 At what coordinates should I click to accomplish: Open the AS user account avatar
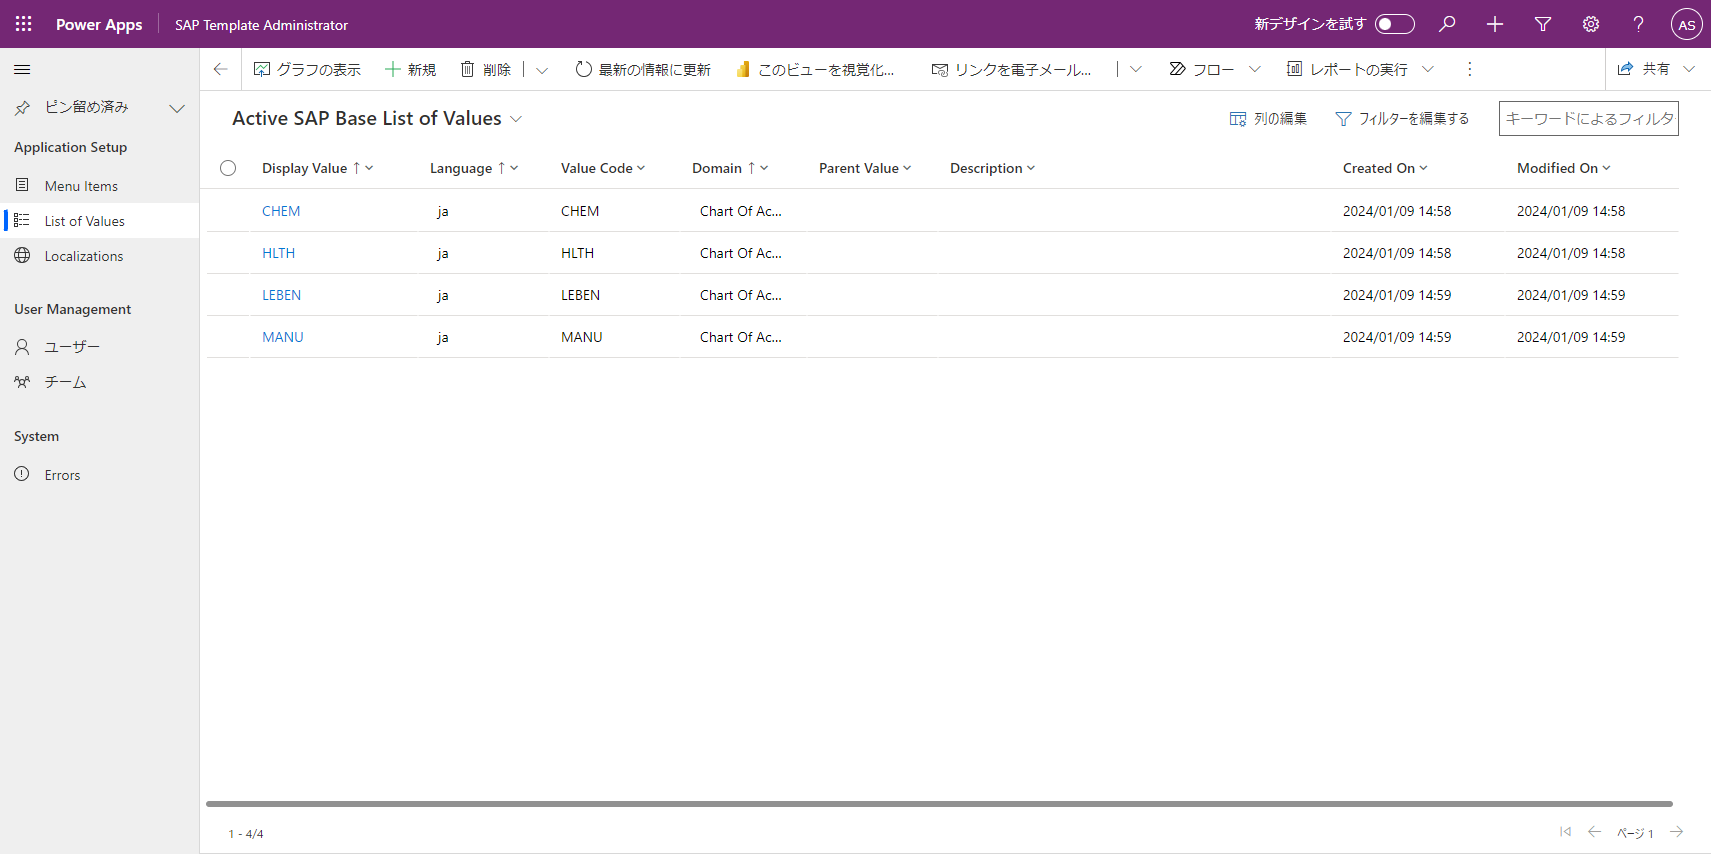[1687, 24]
